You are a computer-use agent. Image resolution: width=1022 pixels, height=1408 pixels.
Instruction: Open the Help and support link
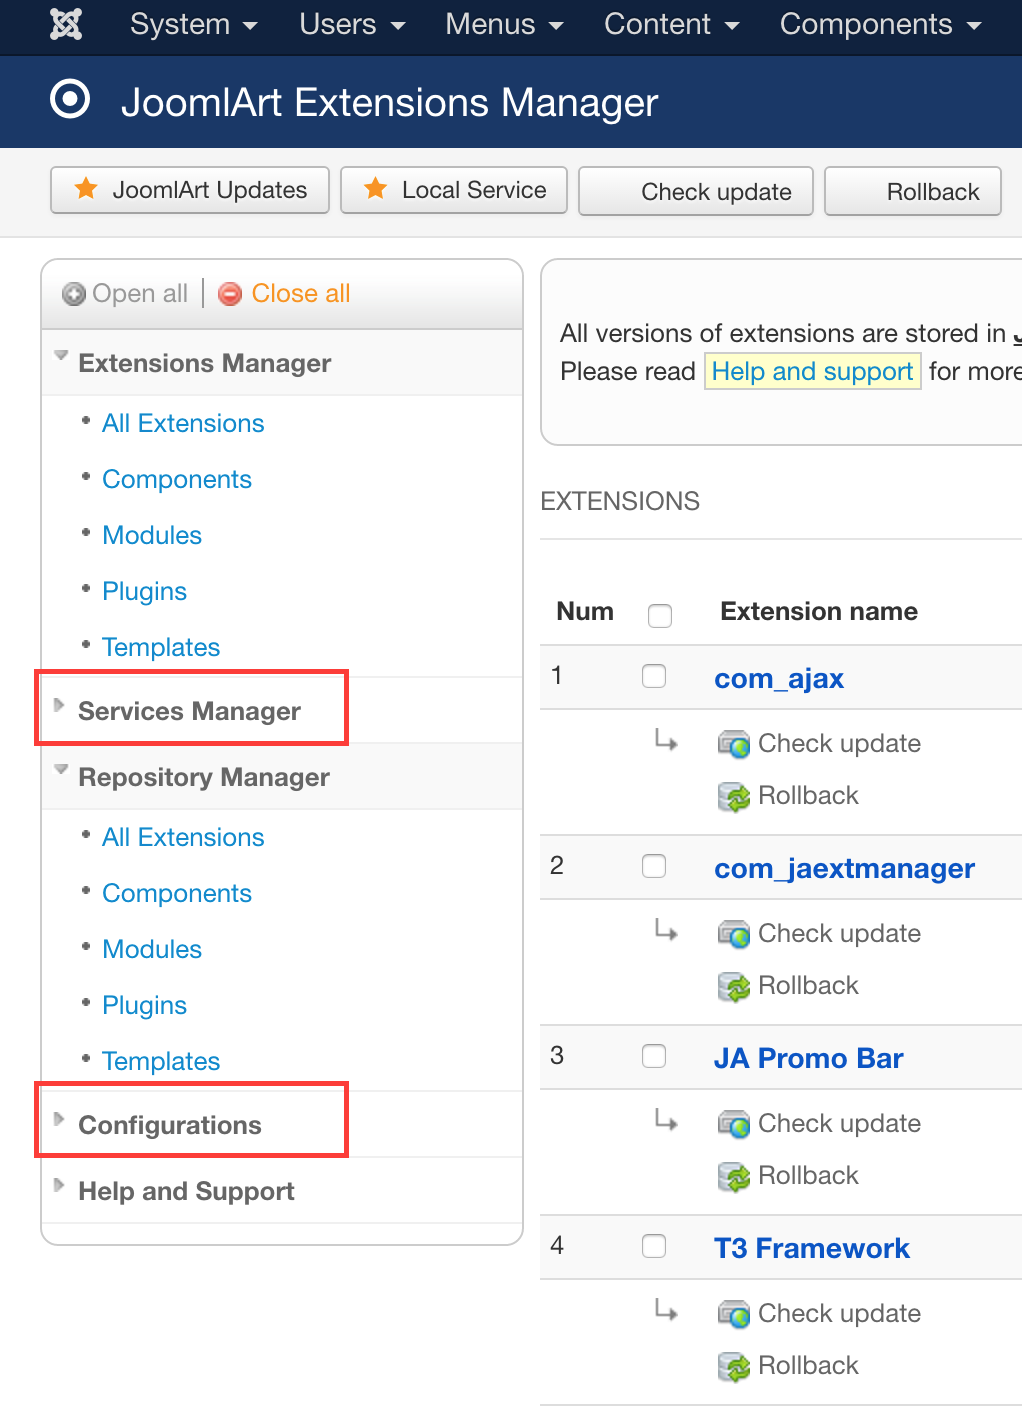812,371
